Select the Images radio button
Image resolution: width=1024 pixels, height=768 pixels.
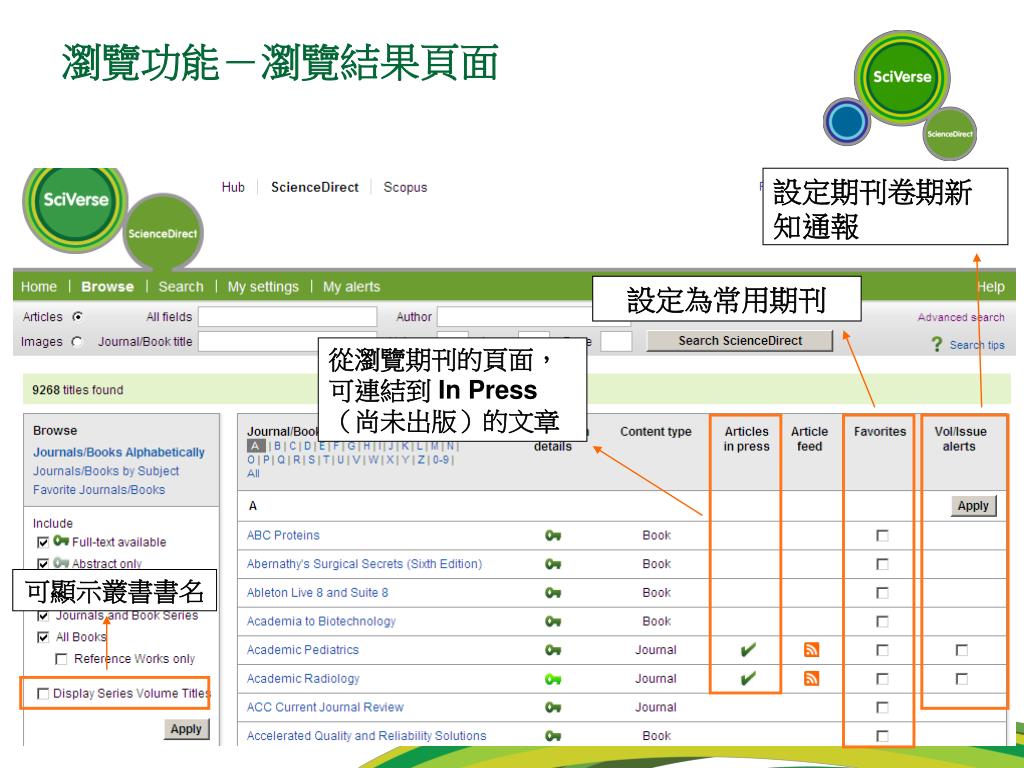(x=77, y=342)
